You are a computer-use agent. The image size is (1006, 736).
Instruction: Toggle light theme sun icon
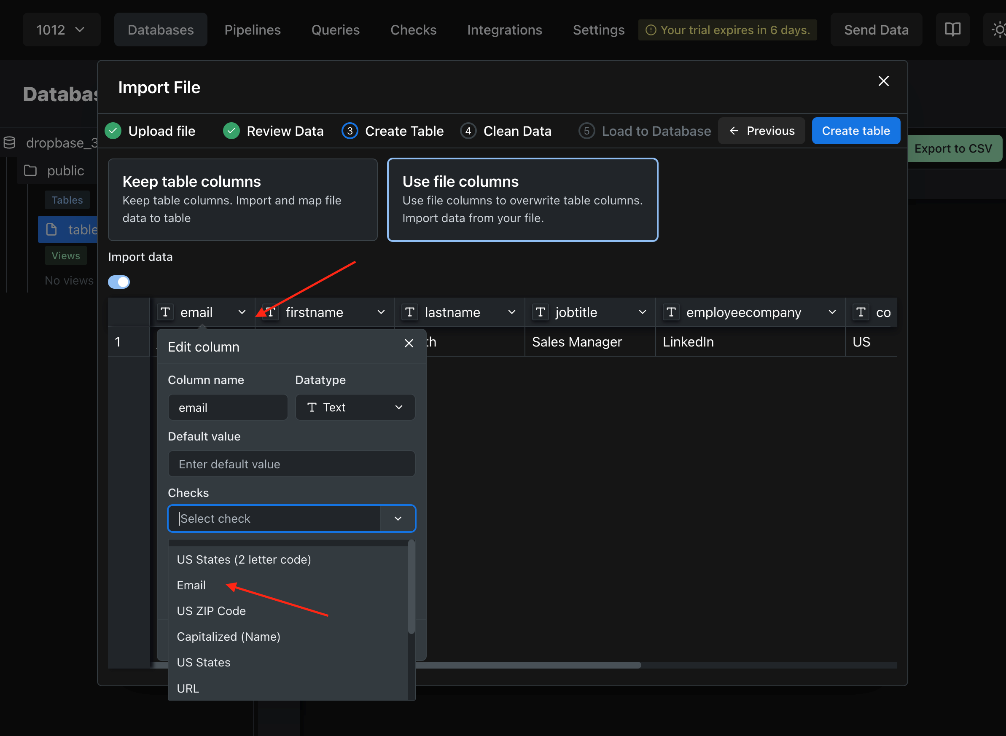[997, 30]
